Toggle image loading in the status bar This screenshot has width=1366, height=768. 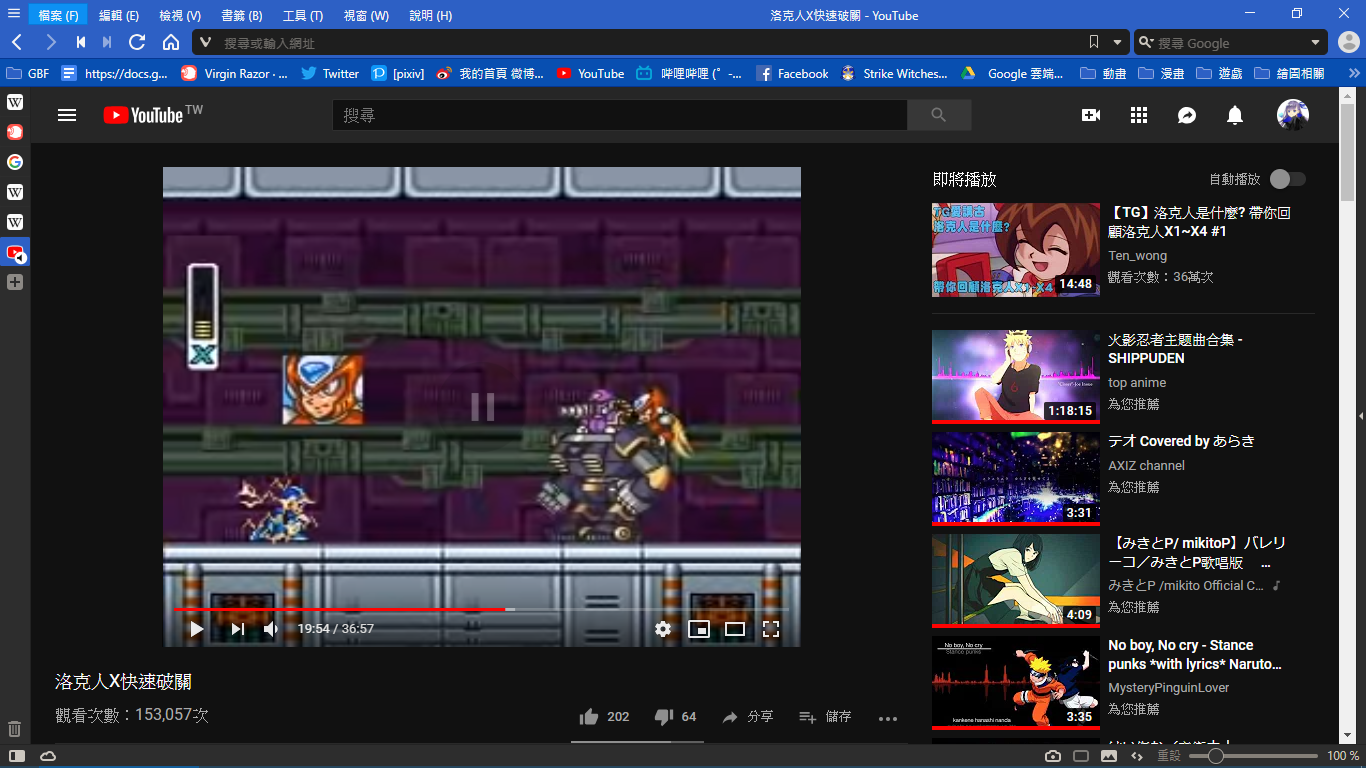(x=1109, y=756)
